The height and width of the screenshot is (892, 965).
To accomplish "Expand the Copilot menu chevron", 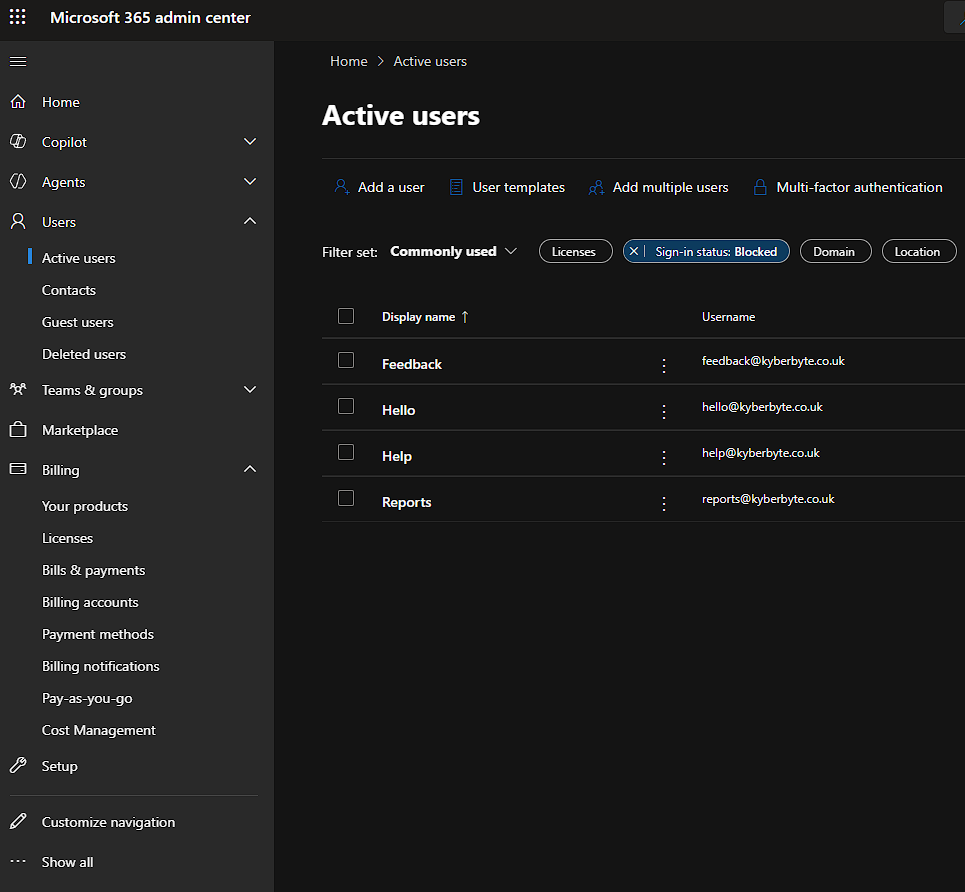I will click(x=250, y=141).
